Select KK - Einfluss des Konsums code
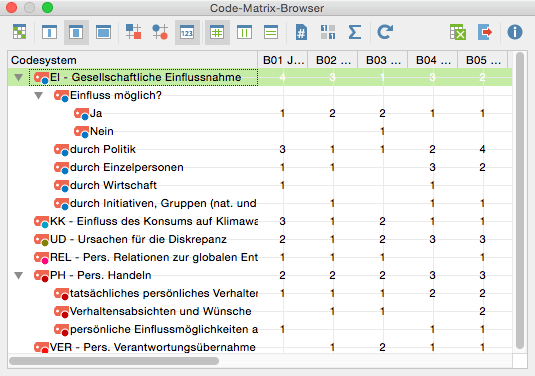 click(x=154, y=221)
